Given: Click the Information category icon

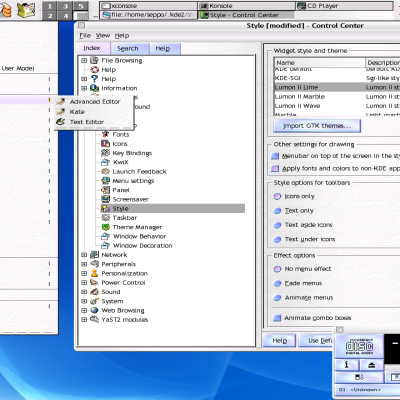Looking at the screenshot, I should [x=95, y=88].
